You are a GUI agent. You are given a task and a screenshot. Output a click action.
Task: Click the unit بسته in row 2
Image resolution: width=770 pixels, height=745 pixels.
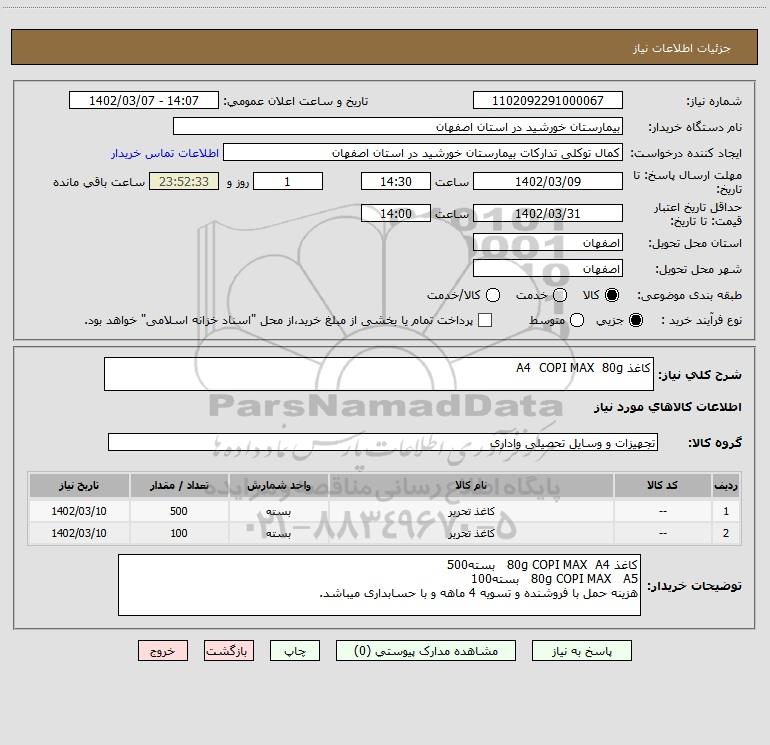(278, 533)
